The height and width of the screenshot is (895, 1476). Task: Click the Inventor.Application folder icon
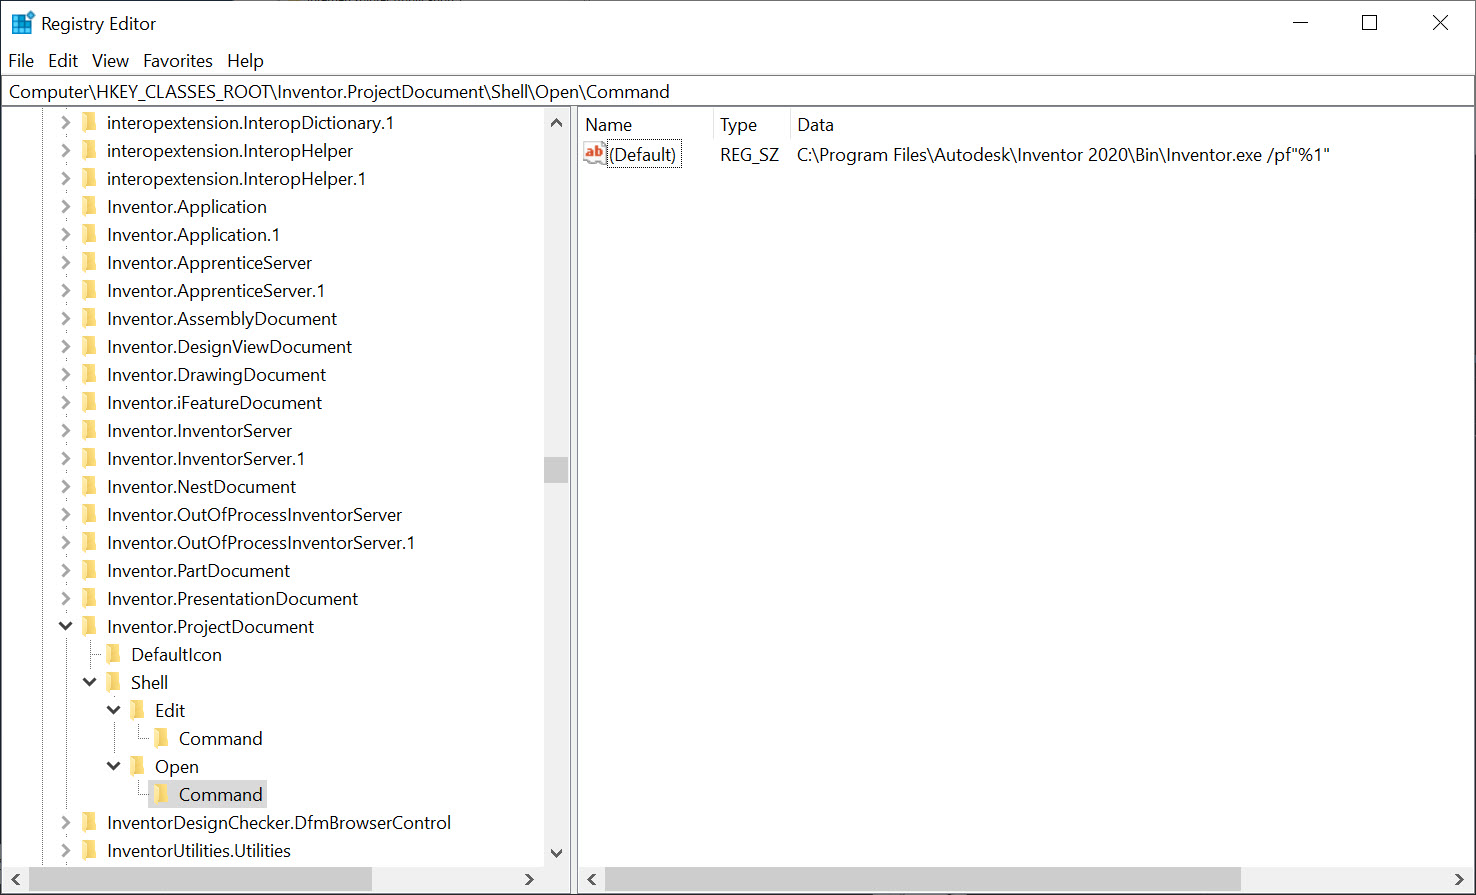click(x=88, y=206)
